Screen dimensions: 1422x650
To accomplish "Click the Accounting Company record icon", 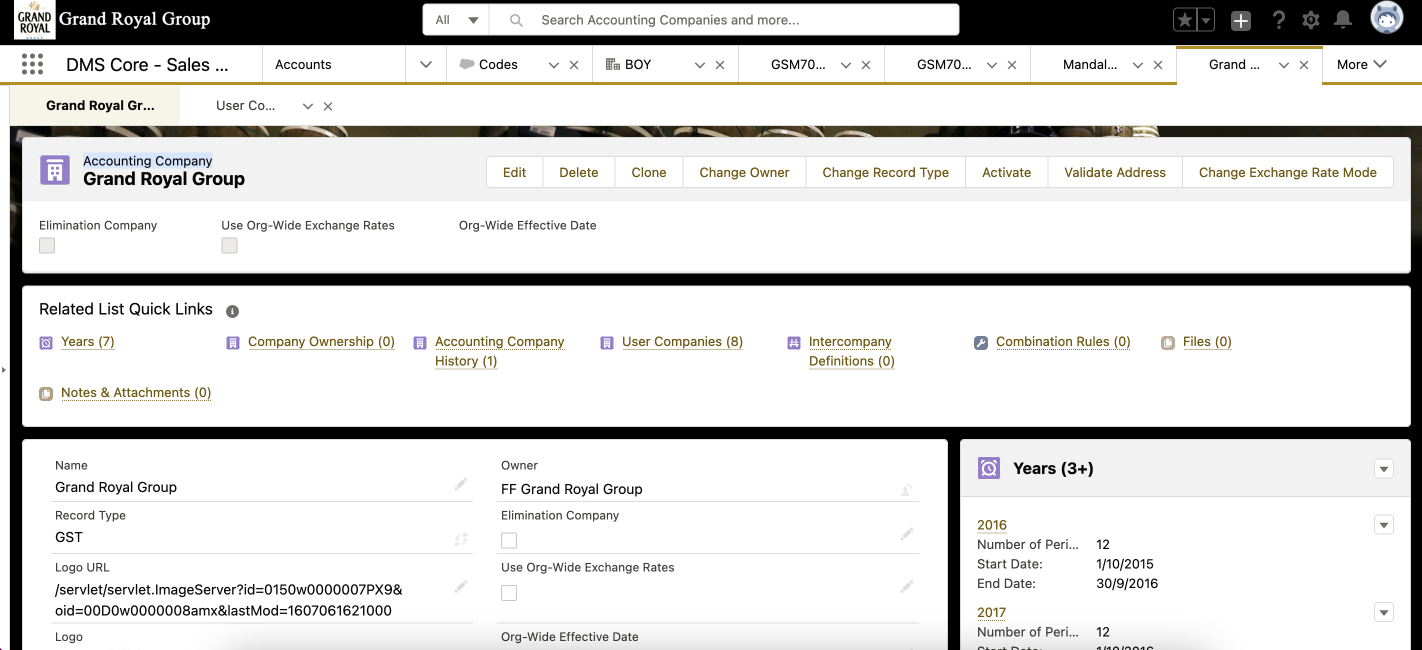I will (x=55, y=170).
